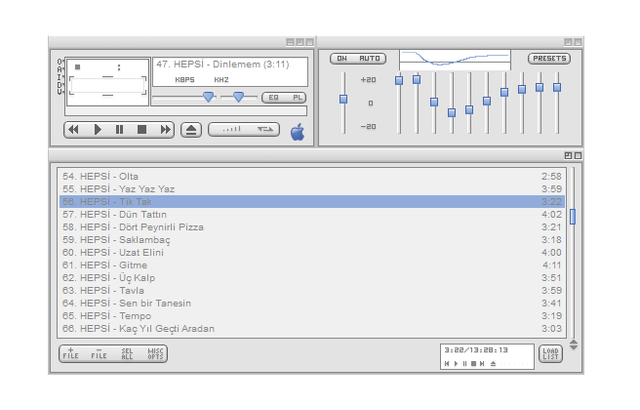Image resolution: width=640 pixels, height=410 pixels.
Task: Select track '66. HEPSİ - Kaç Yıl Geçti Aradan'
Action: (312, 328)
